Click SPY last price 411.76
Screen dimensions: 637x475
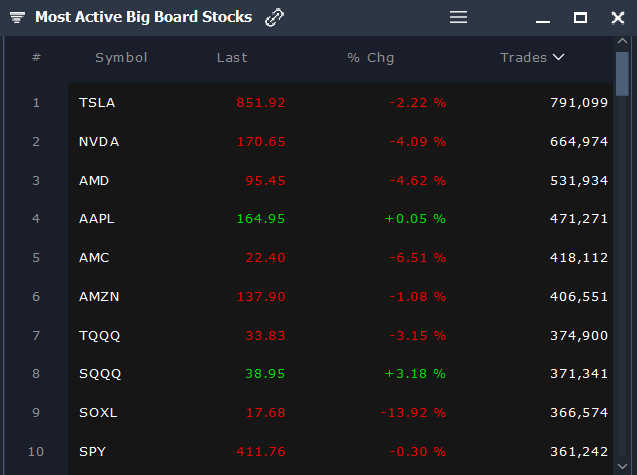click(261, 452)
